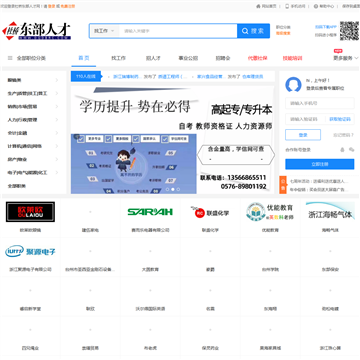Focus the phone number input field
Image resolution: width=360 pixels, height=360 pixels.
(320, 103)
